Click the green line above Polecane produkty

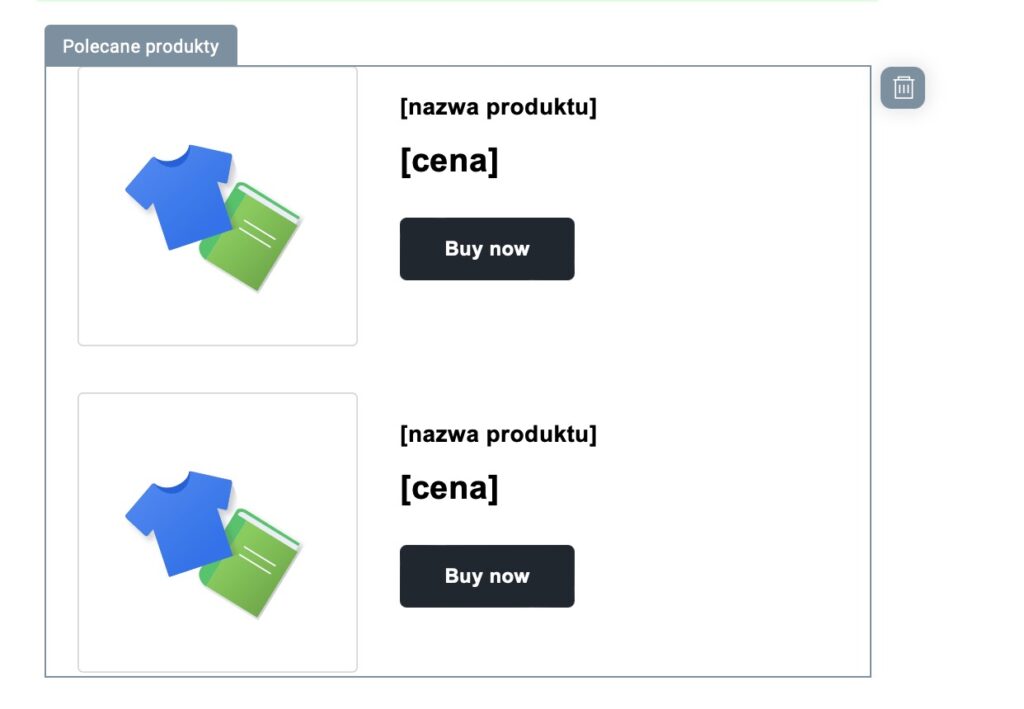[457, 1]
